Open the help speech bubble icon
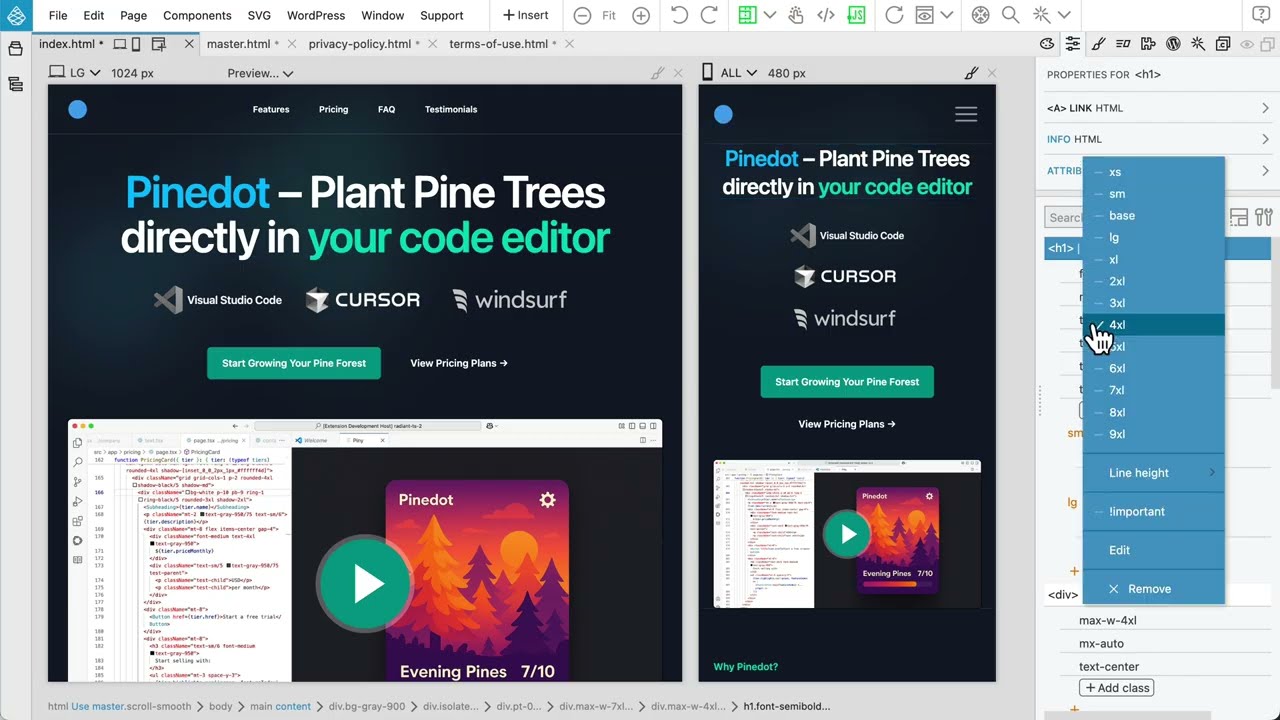 click(1262, 15)
